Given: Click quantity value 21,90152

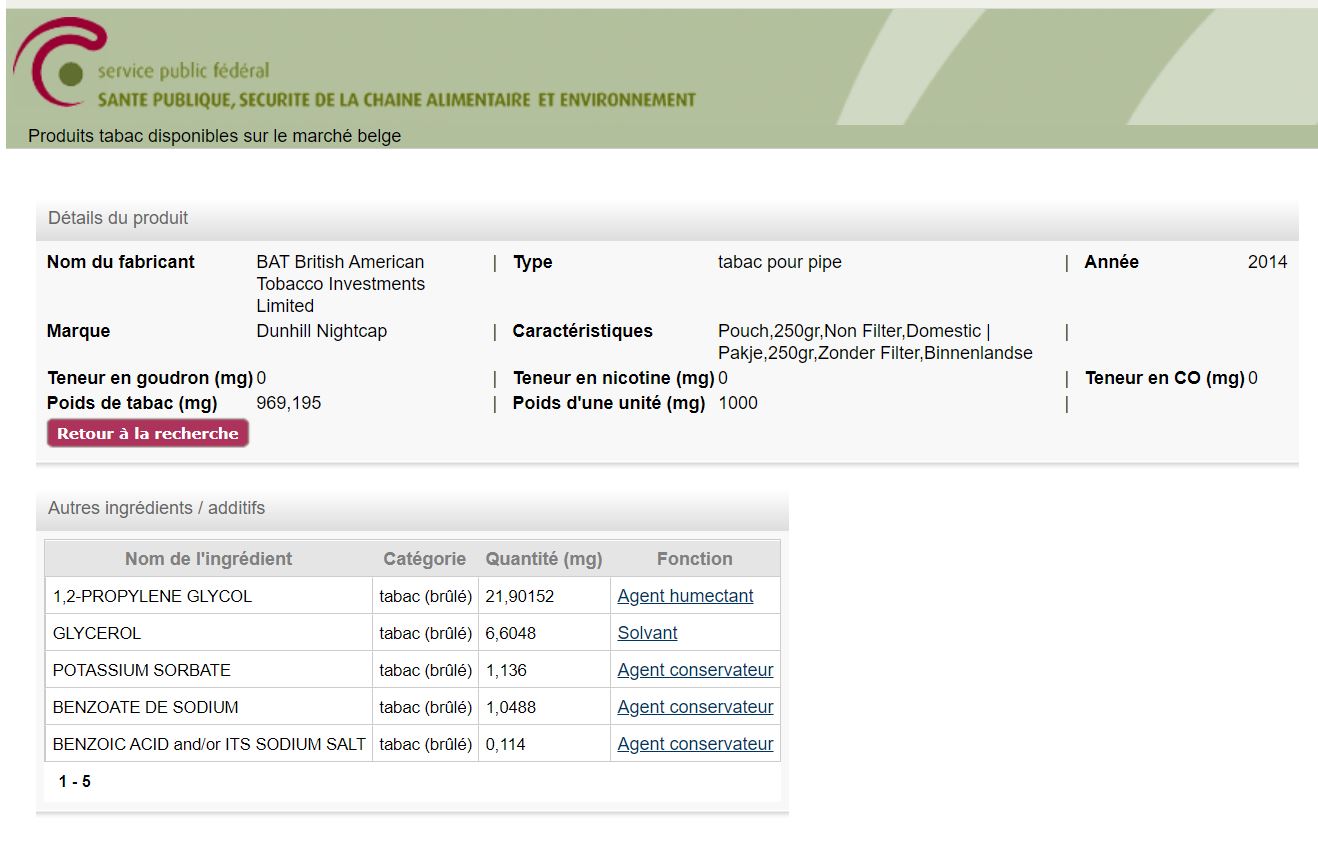Looking at the screenshot, I should coord(520,596).
